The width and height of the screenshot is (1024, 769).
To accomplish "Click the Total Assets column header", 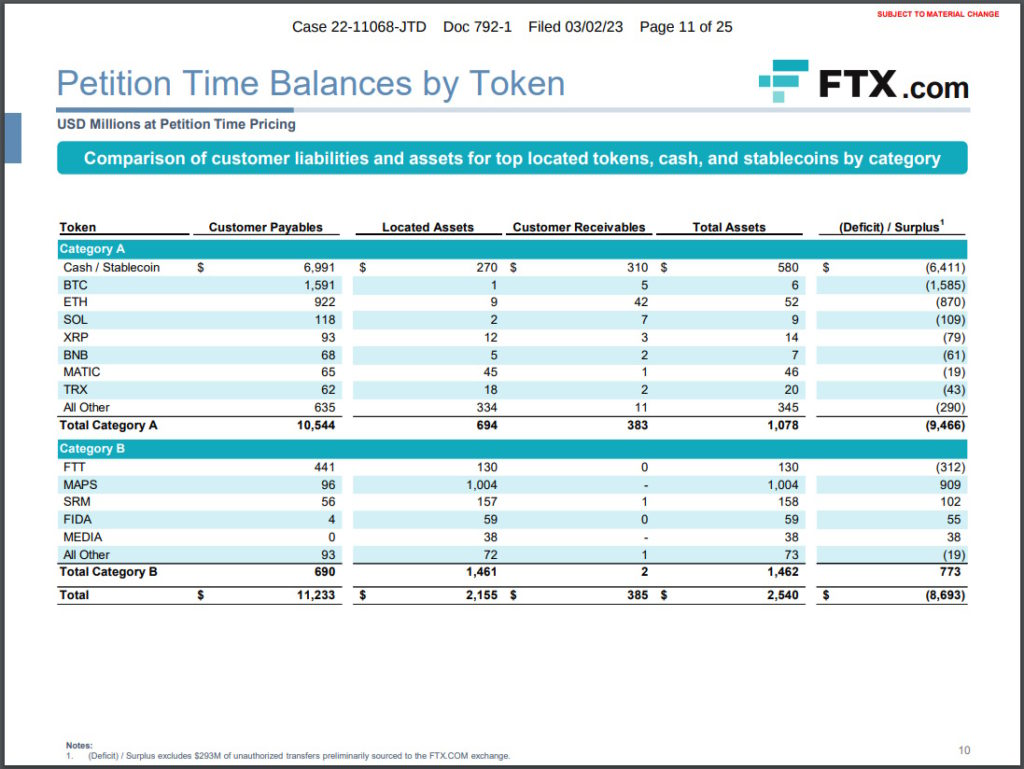I will pos(729,227).
